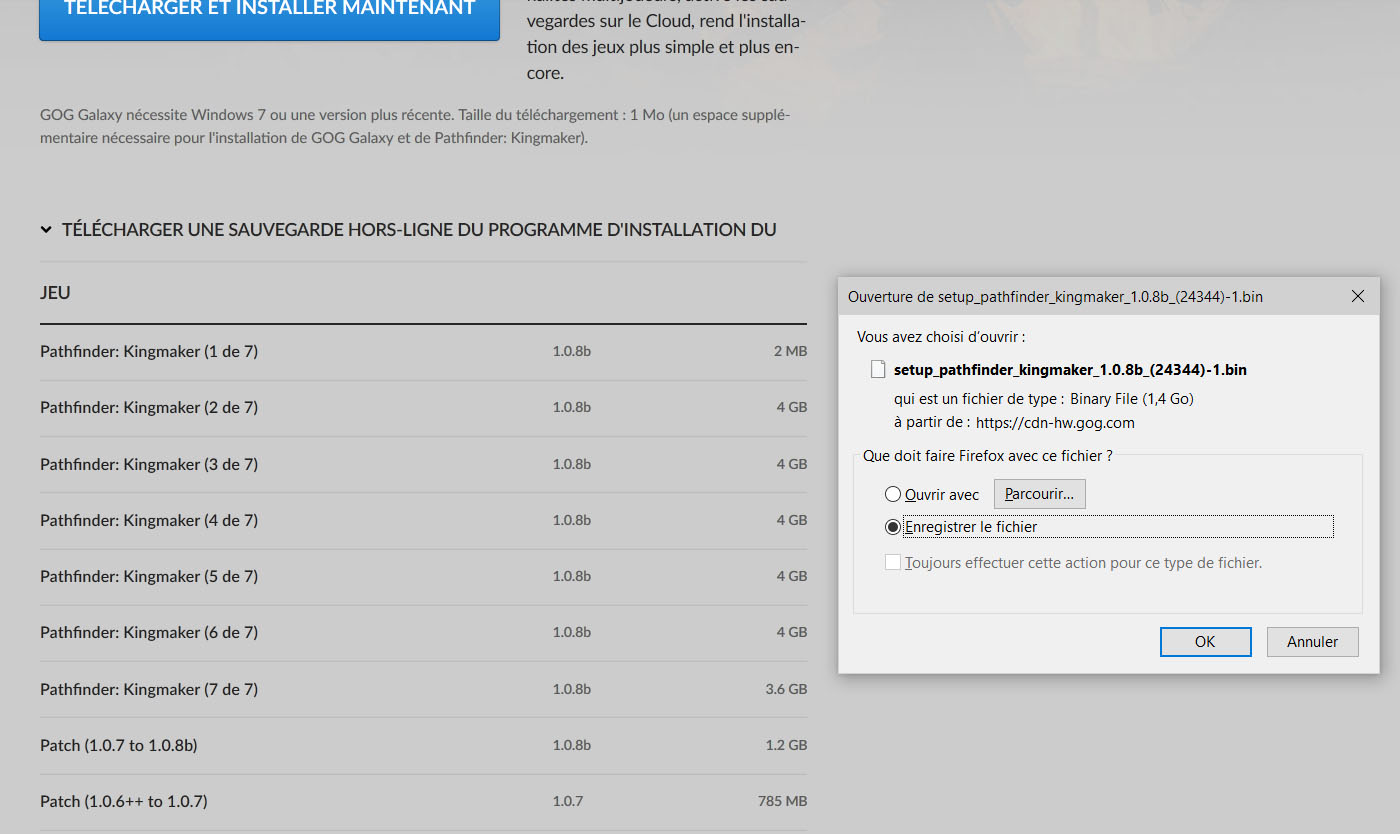Click the filename setup_pathfinder_kingmaker_1.0.8b_(24344)-1.bin

tap(1070, 370)
